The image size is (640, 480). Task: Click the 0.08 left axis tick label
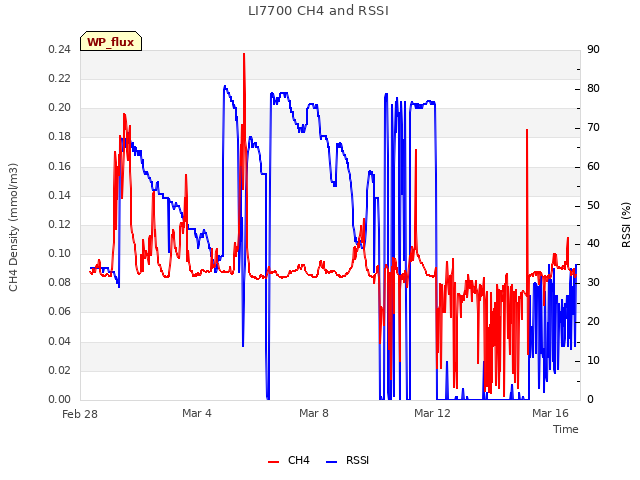[x=60, y=282]
